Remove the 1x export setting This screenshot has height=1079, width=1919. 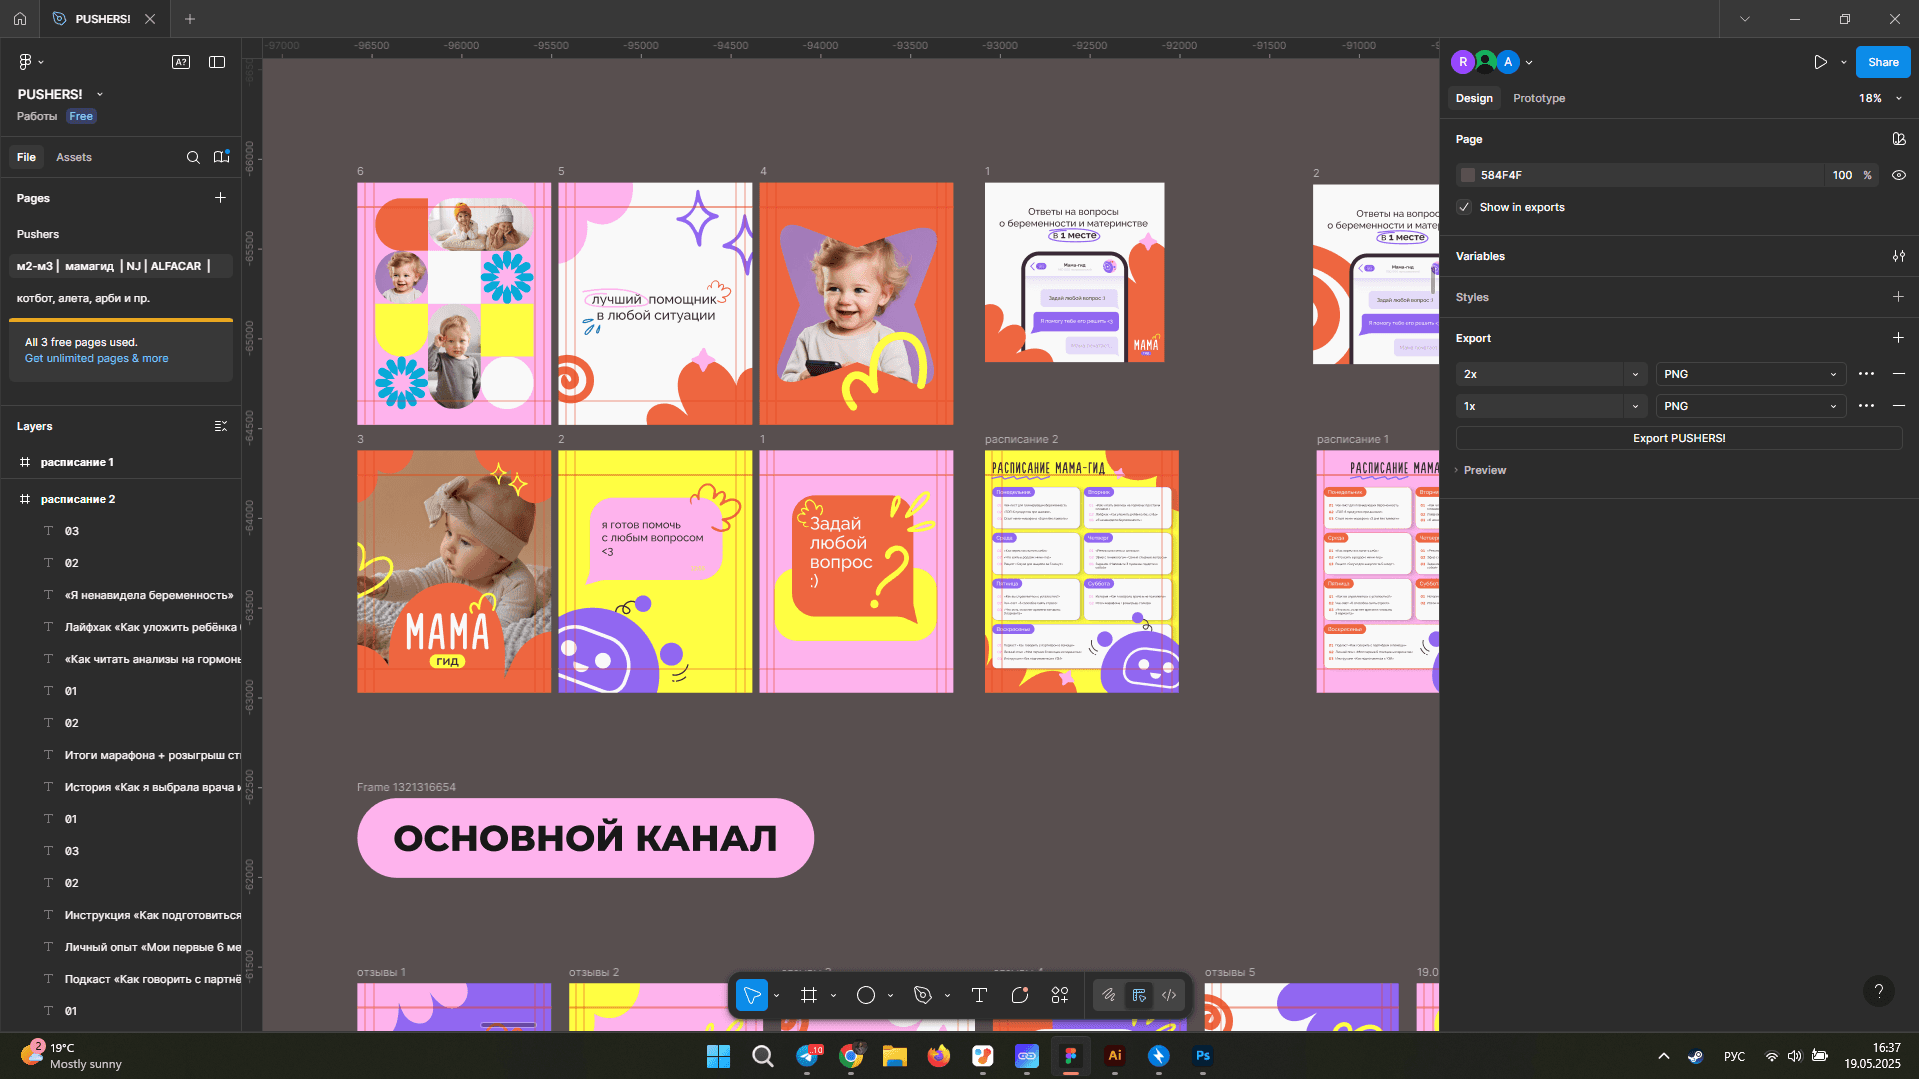1898,406
